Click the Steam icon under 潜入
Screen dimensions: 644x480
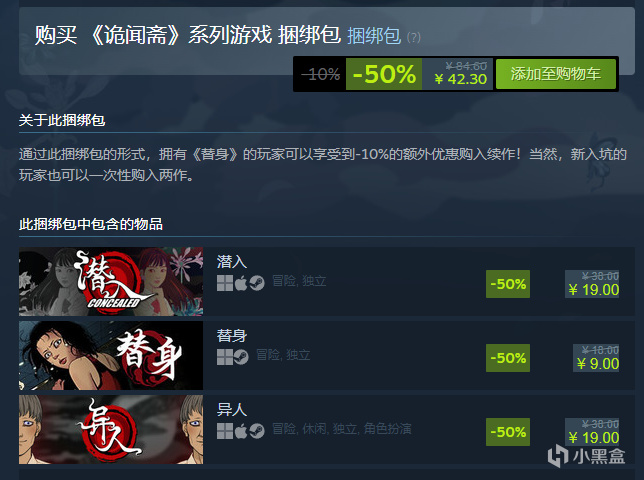257,283
